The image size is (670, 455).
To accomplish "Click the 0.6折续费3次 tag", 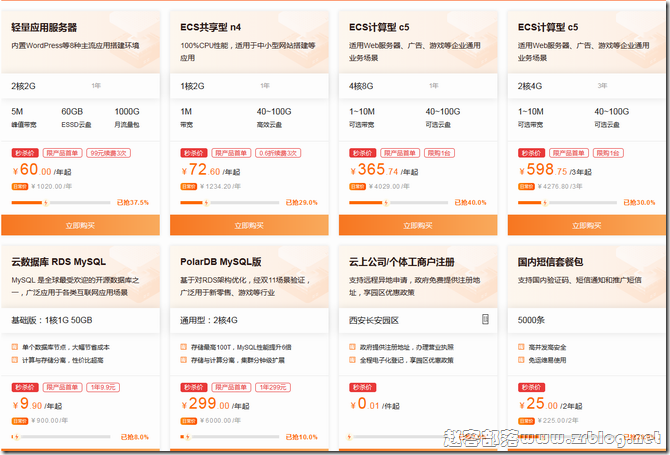I will (x=278, y=153).
